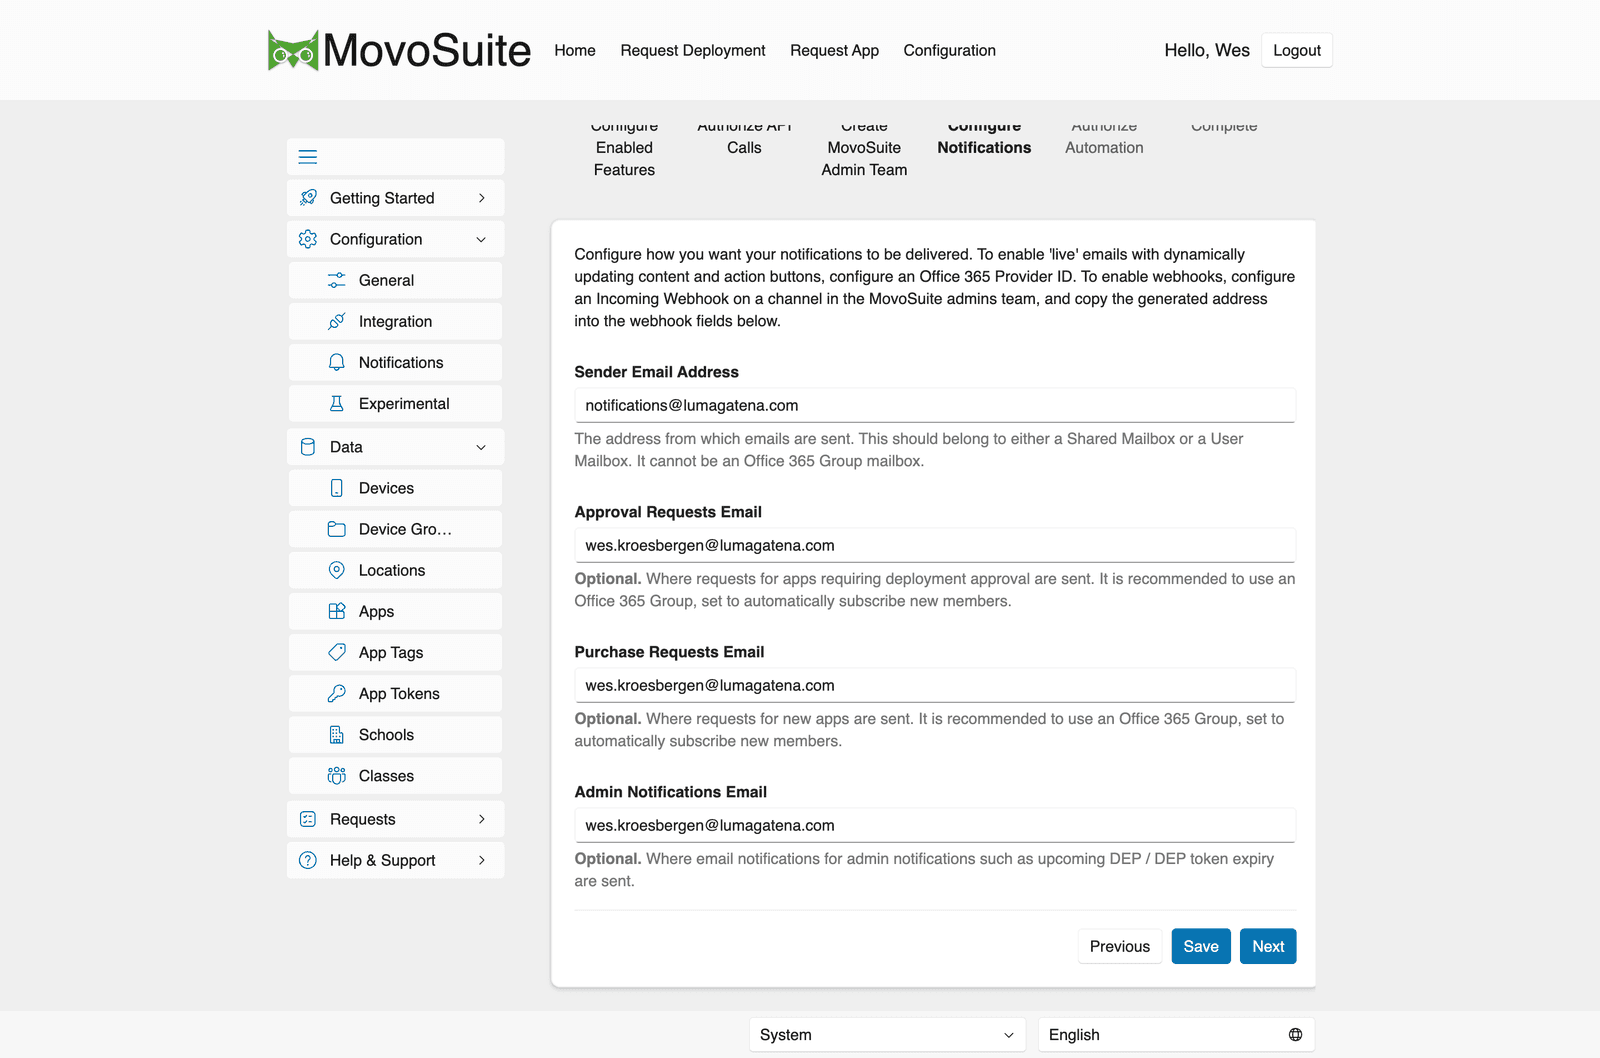The height and width of the screenshot is (1058, 1600).
Task: Click the Save button
Action: pos(1201,946)
